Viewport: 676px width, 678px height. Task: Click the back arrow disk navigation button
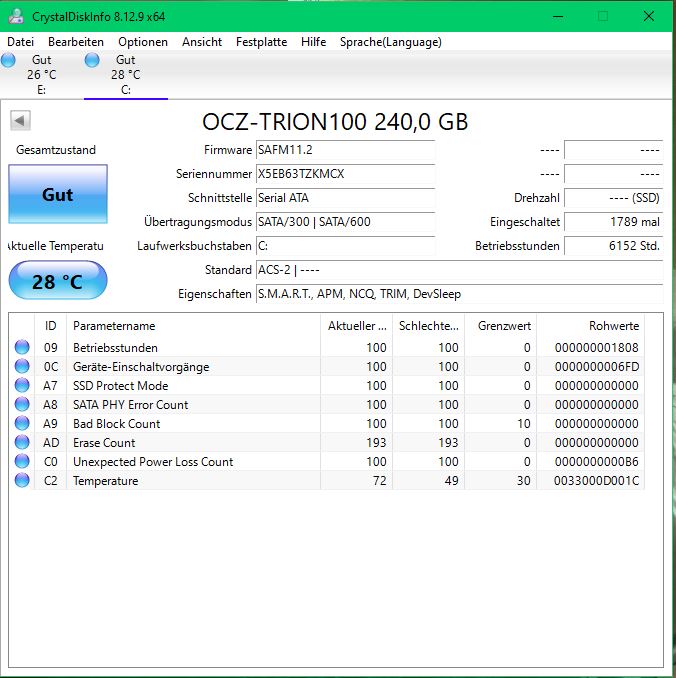[x=20, y=120]
